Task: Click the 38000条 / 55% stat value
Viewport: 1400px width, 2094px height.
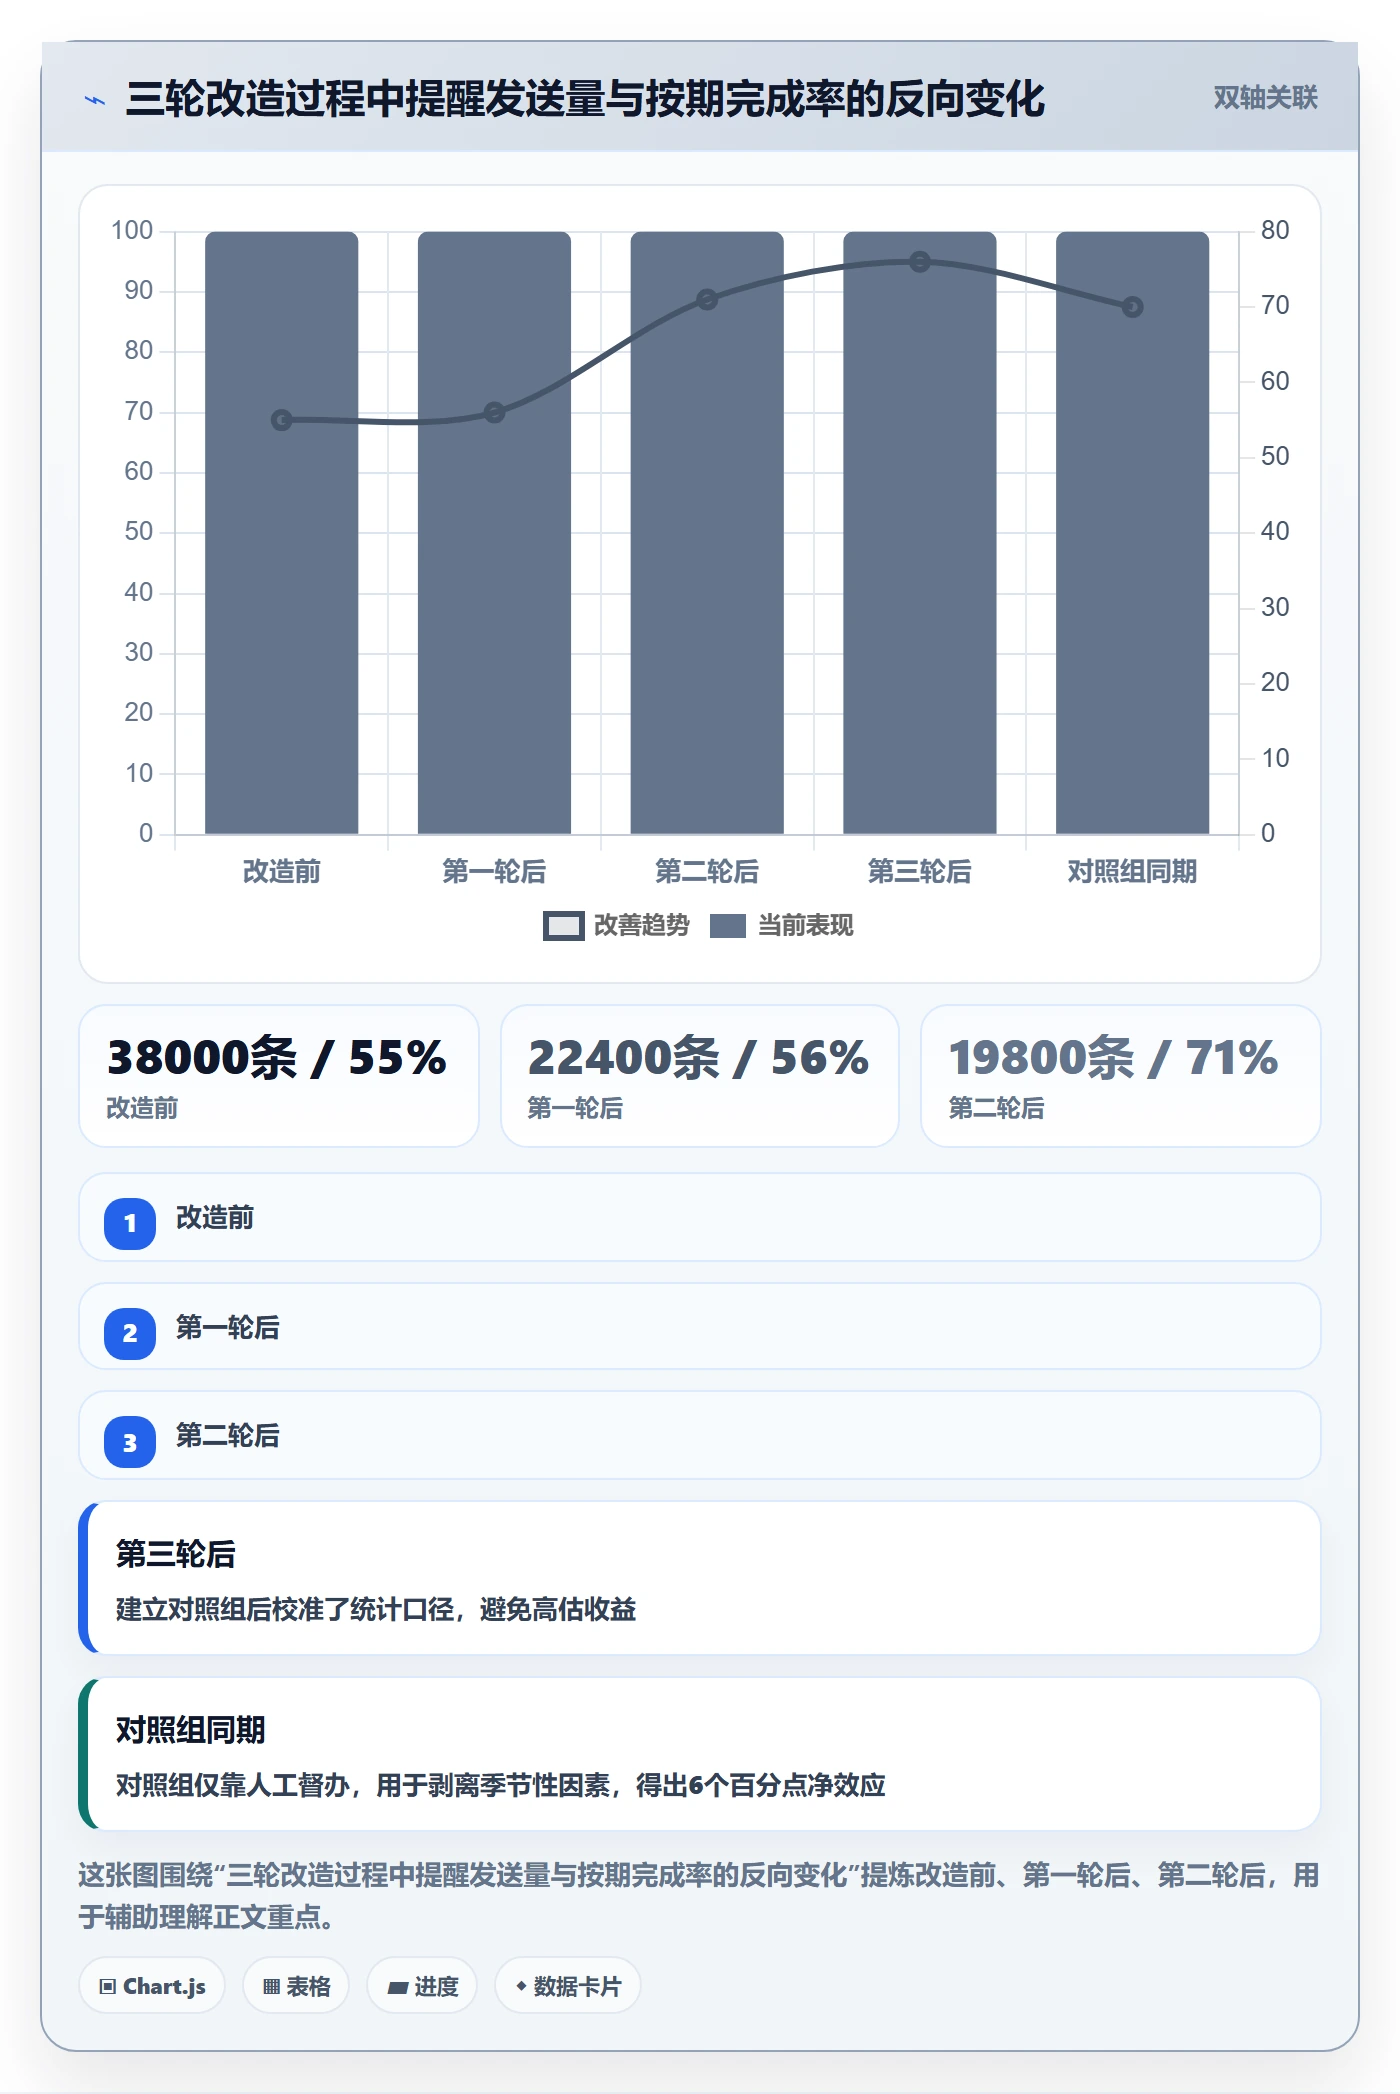Action: tap(277, 1058)
